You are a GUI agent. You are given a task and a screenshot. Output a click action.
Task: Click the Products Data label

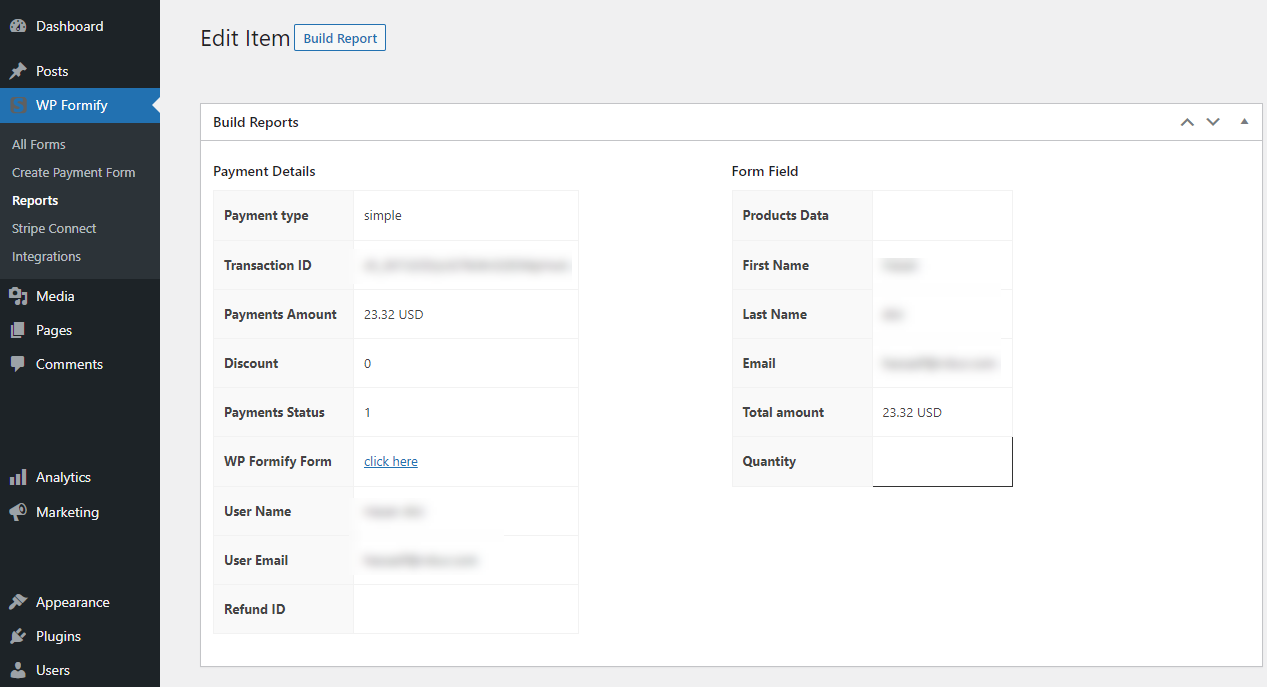pyautogui.click(x=786, y=215)
